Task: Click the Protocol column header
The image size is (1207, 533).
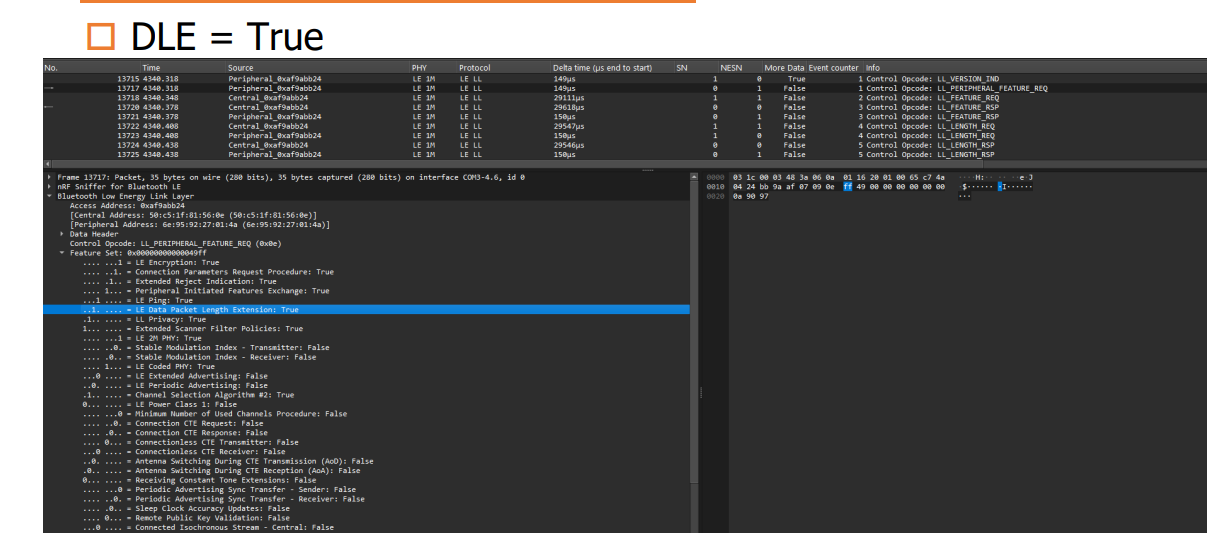Action: [475, 68]
